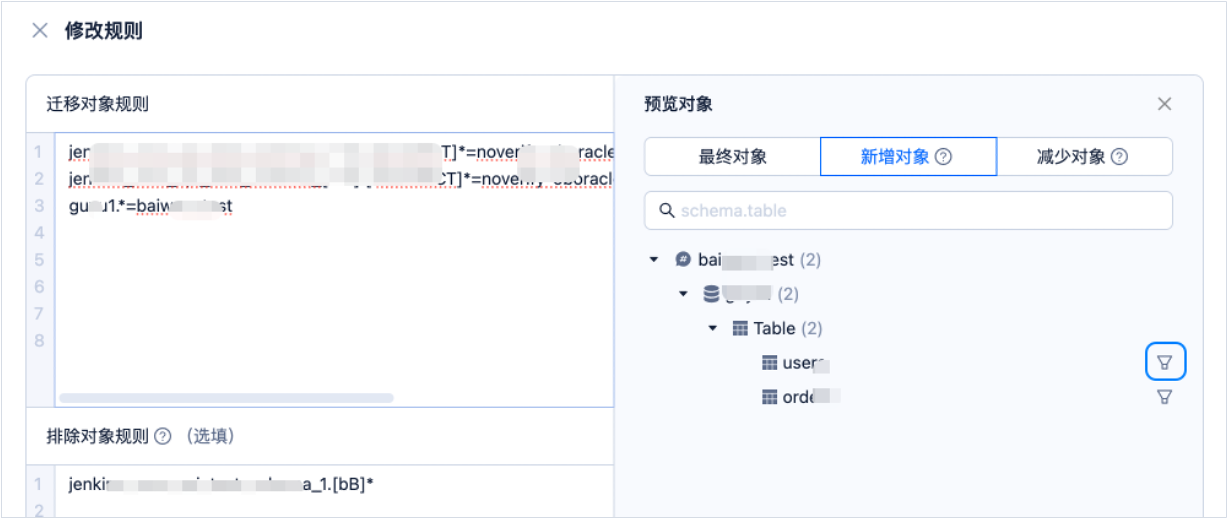Click the Table (2) label
This screenshot has width=1228, height=518.
coord(788,328)
